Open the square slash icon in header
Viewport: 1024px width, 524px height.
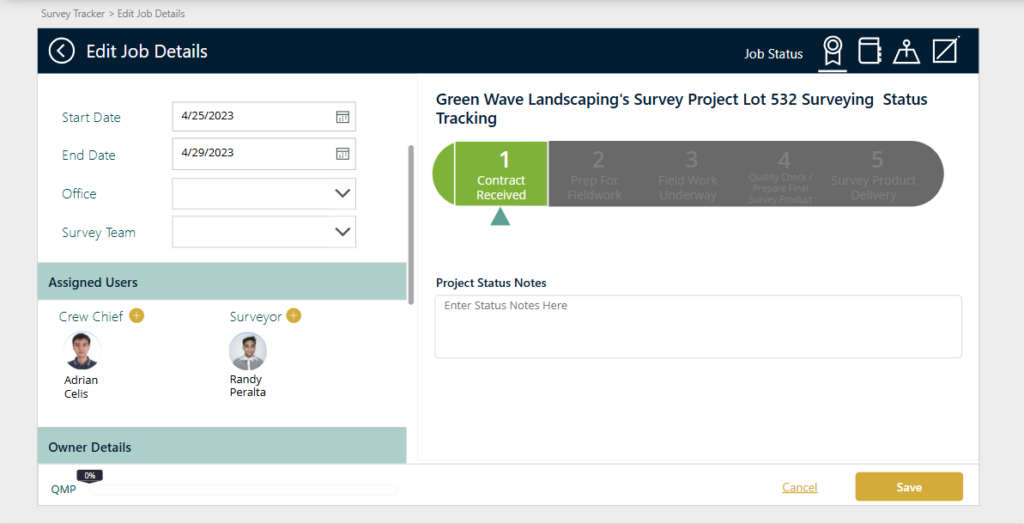pos(945,50)
